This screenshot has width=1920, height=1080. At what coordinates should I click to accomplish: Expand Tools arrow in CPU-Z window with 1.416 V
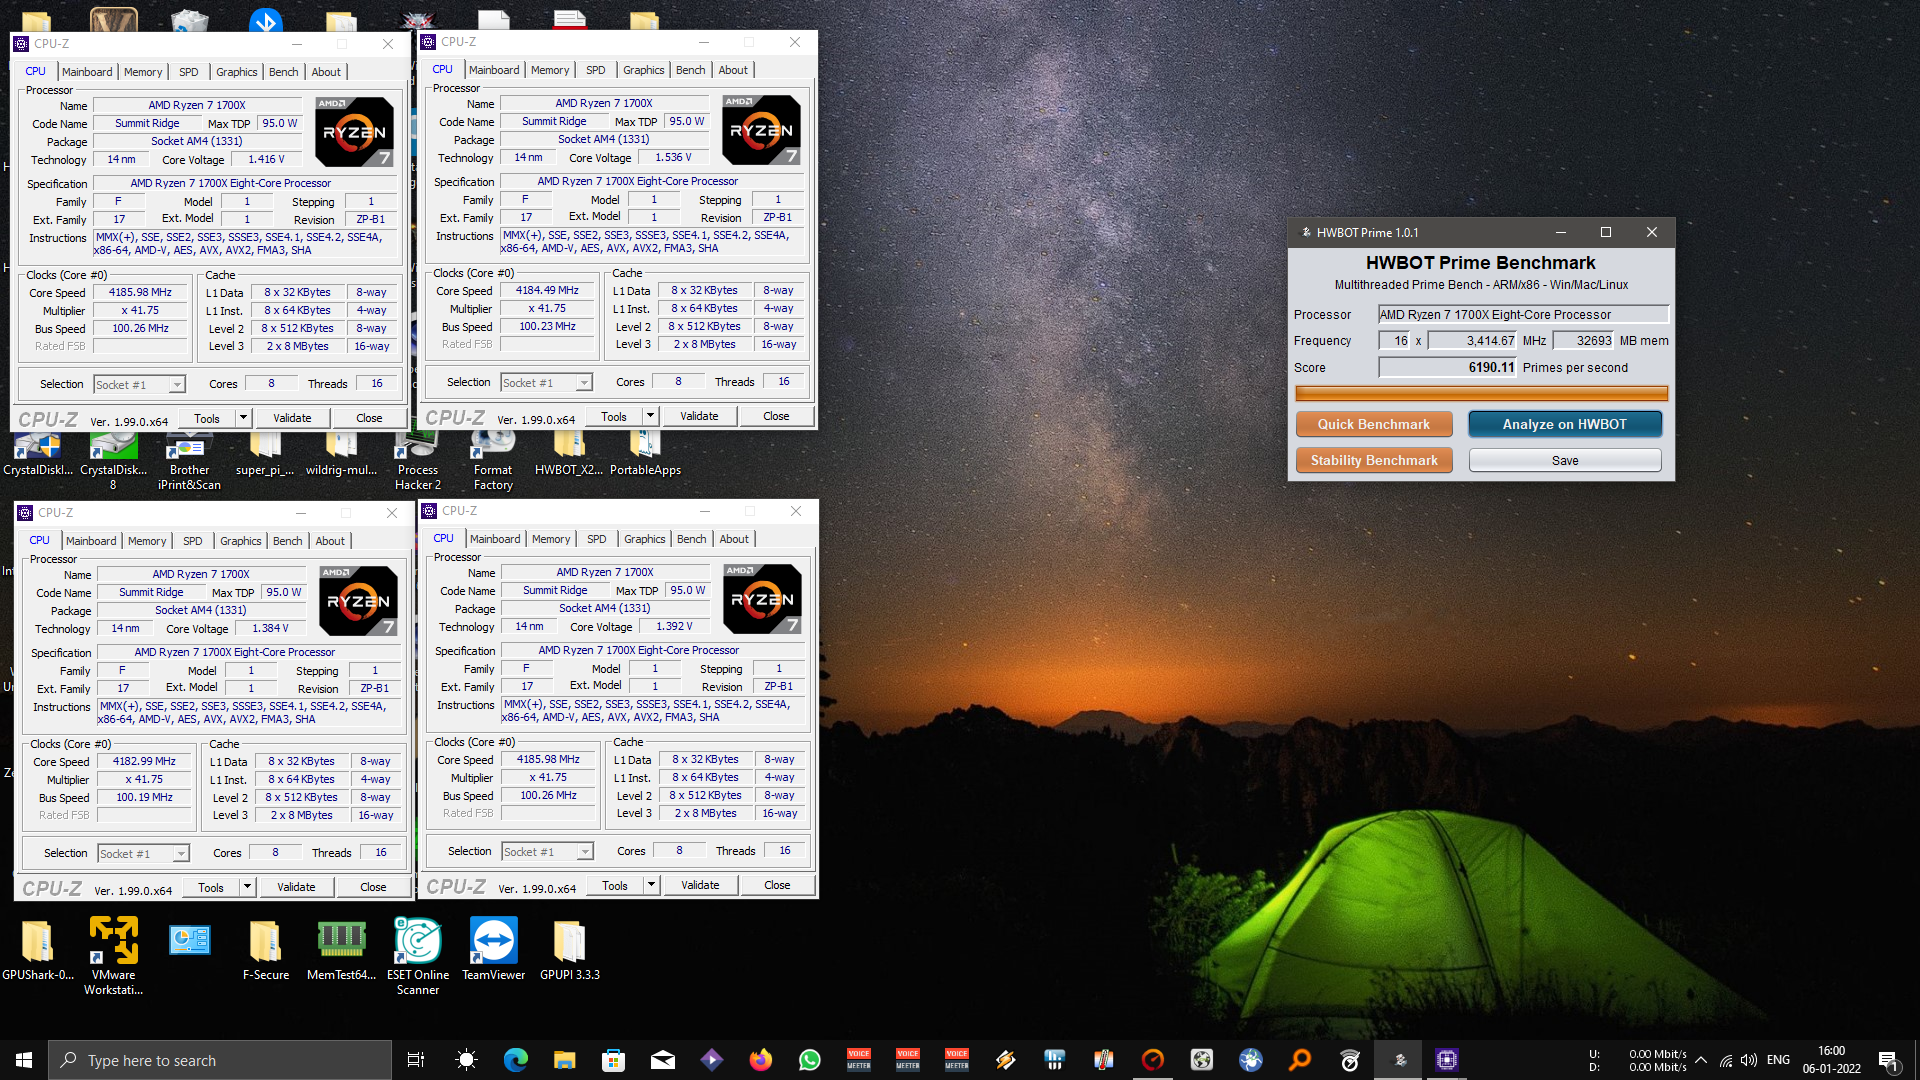243,418
